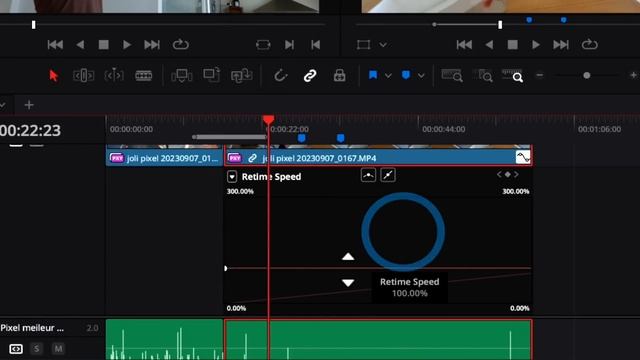Image resolution: width=640 pixels, height=360 pixels.
Task: Click the down arrow on the speed curve
Action: 348,282
